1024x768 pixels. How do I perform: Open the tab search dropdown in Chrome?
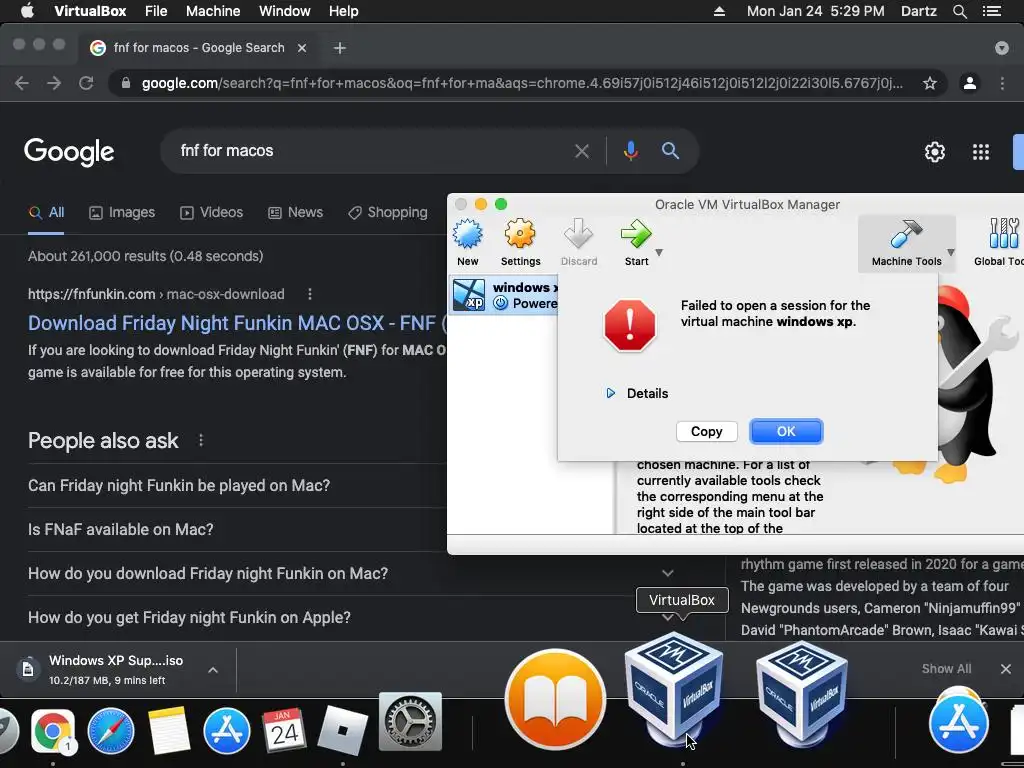click(x=1002, y=48)
